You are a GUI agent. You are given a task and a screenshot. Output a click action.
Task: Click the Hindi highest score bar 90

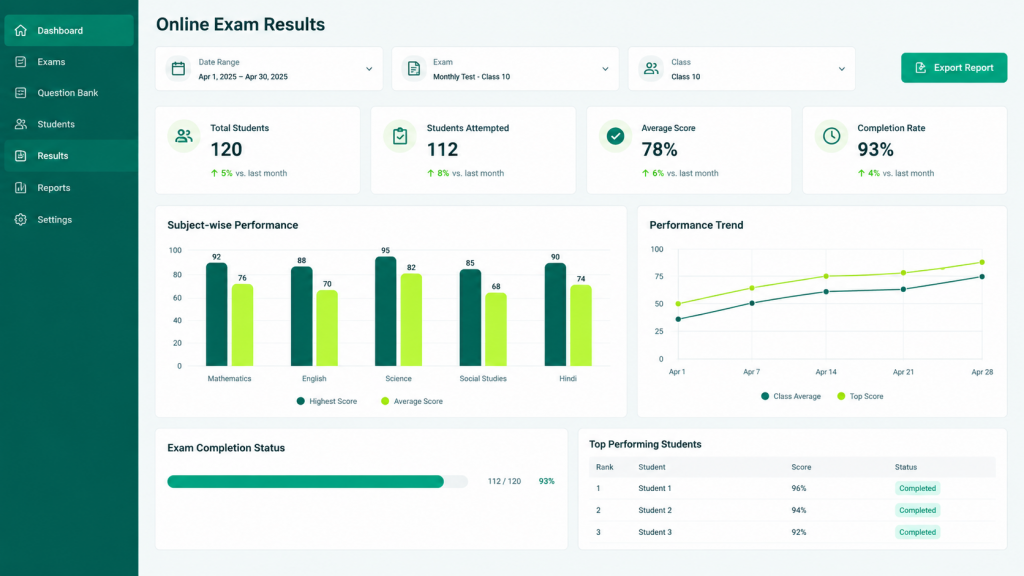(x=555, y=315)
